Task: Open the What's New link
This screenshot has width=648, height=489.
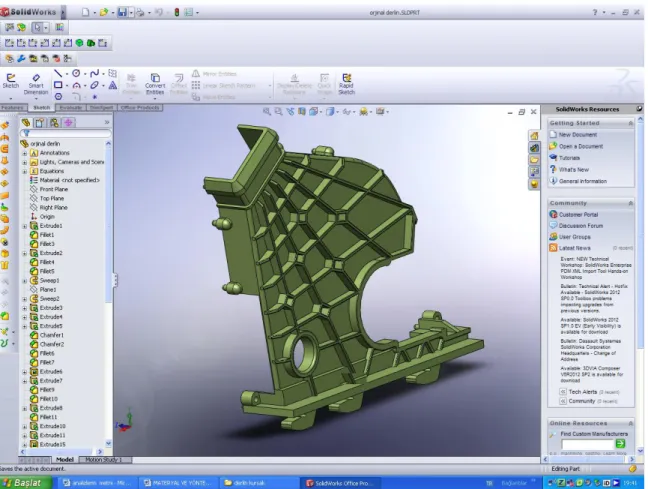Action: tap(574, 169)
